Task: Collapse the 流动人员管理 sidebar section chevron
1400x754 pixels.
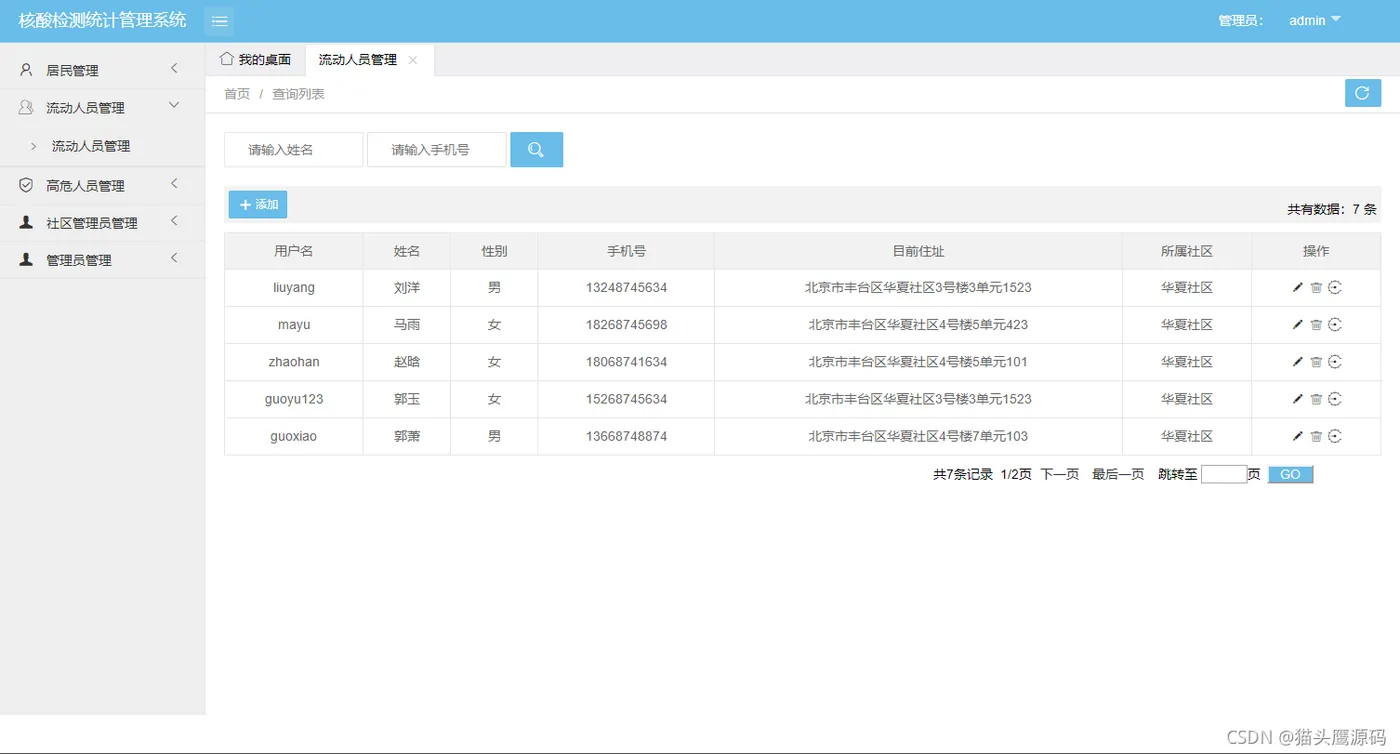Action: pyautogui.click(x=174, y=105)
